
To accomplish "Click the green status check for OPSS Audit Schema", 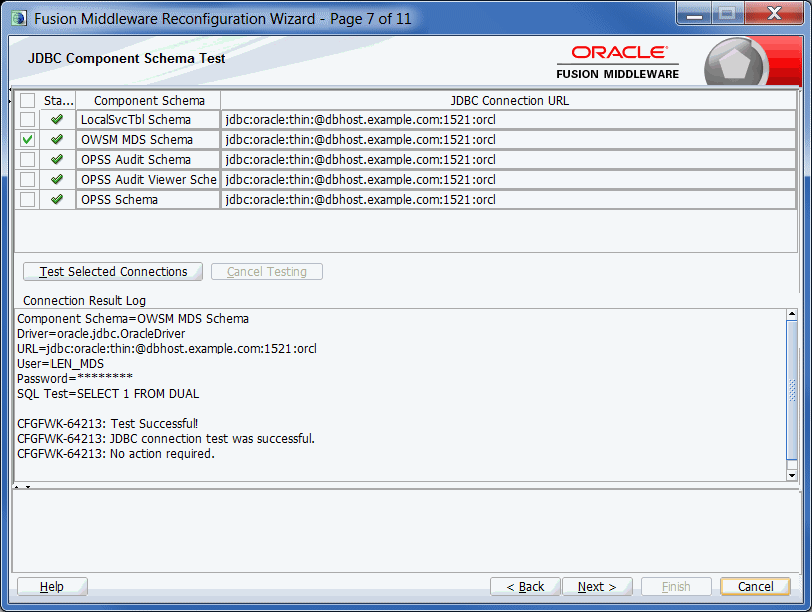I will (57, 159).
